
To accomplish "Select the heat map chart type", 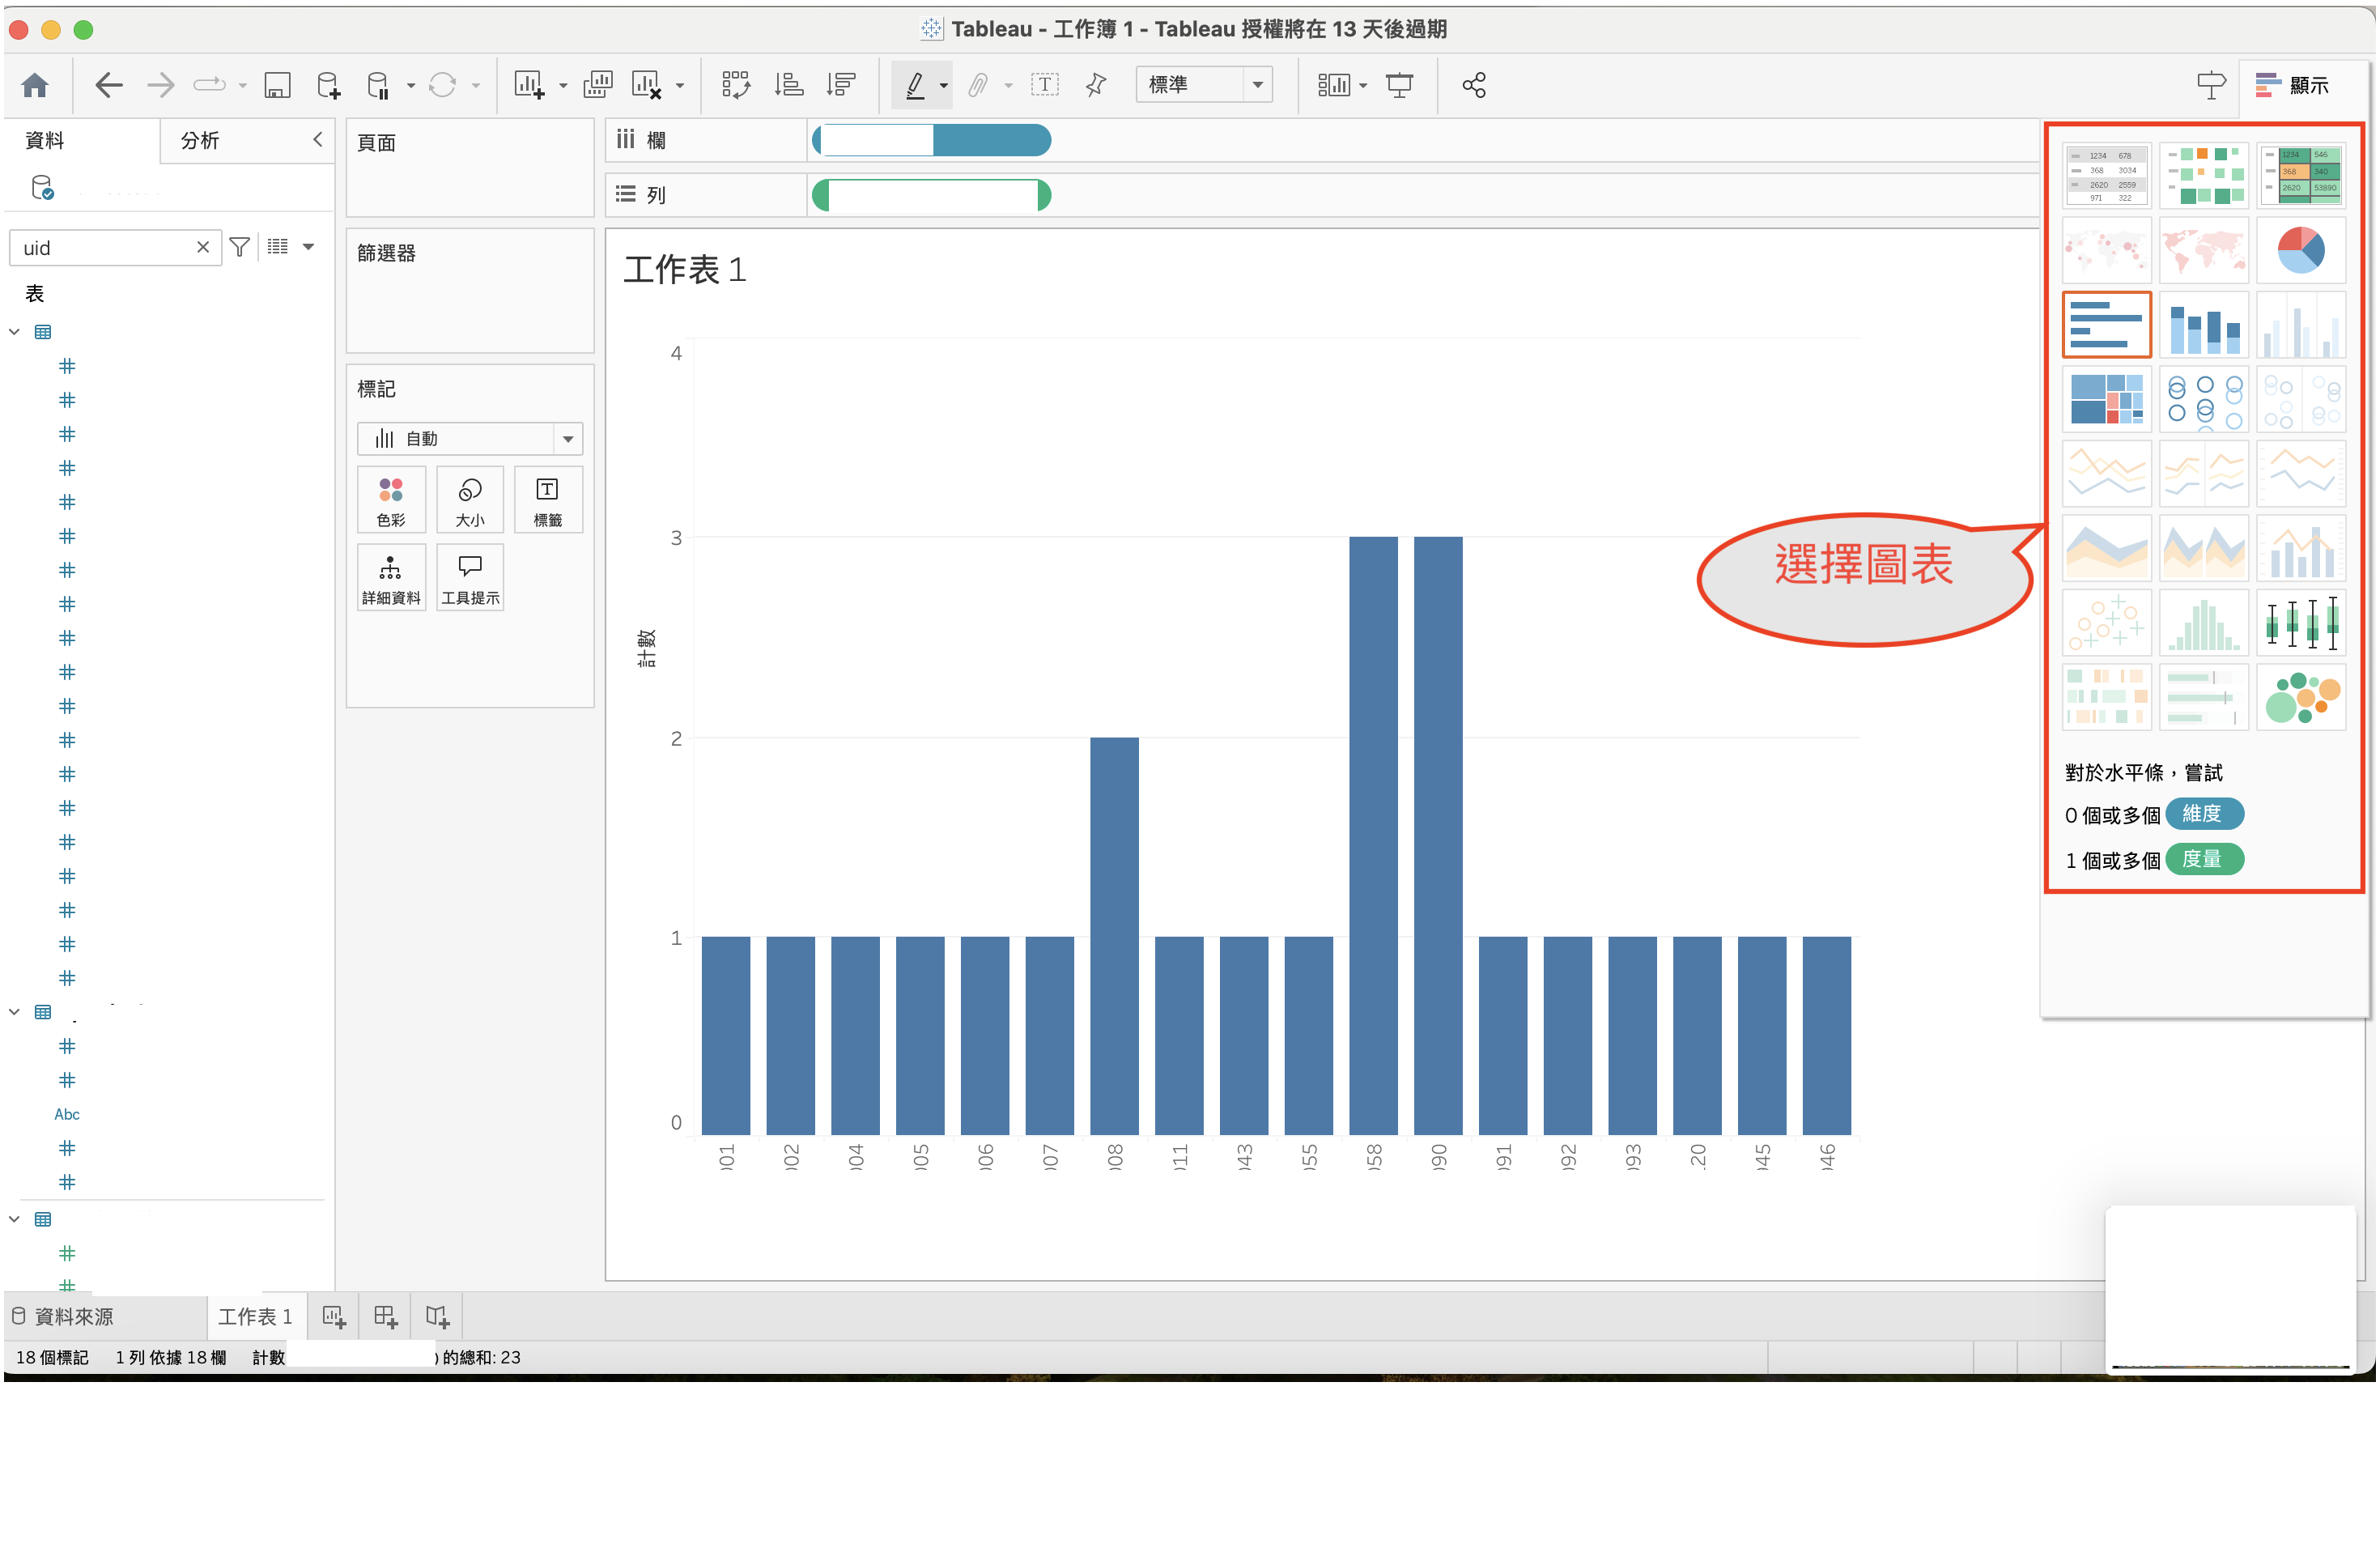I will 2203,175.
